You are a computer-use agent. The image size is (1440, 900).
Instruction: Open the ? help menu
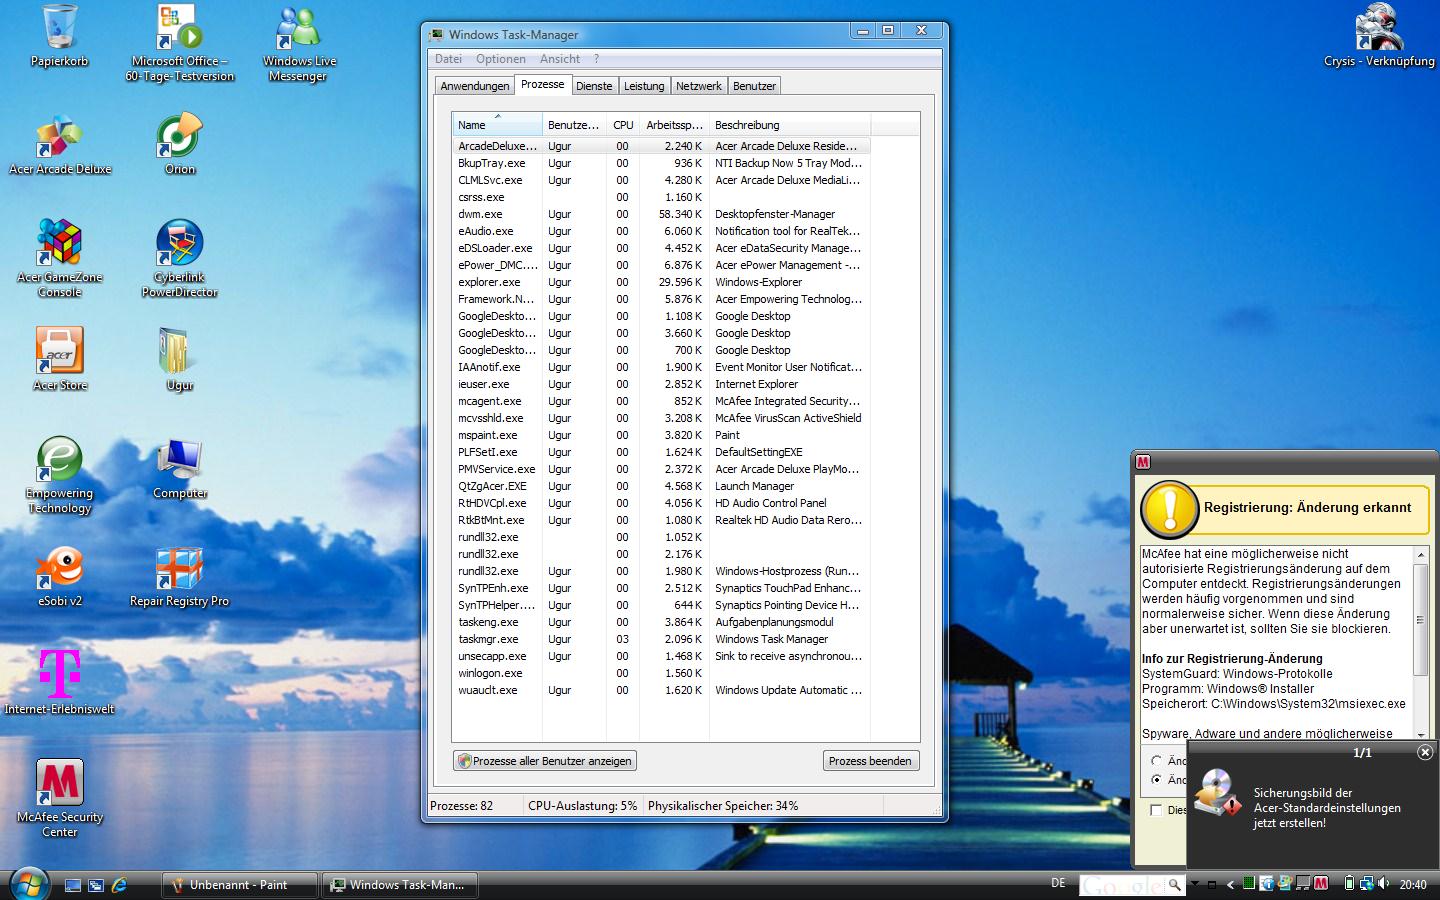[596, 59]
